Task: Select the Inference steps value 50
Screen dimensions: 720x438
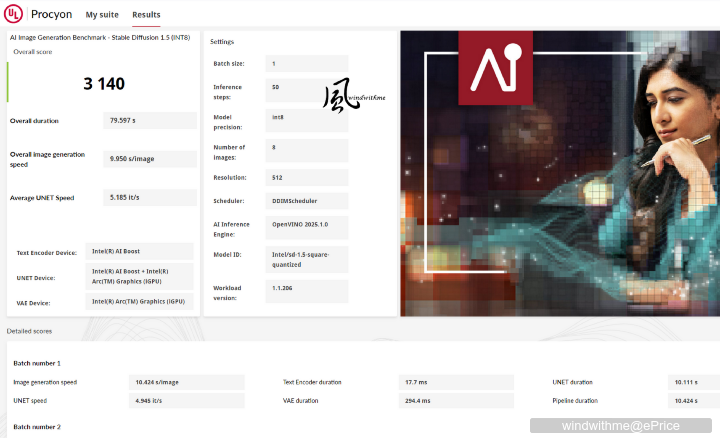Action: (307, 87)
